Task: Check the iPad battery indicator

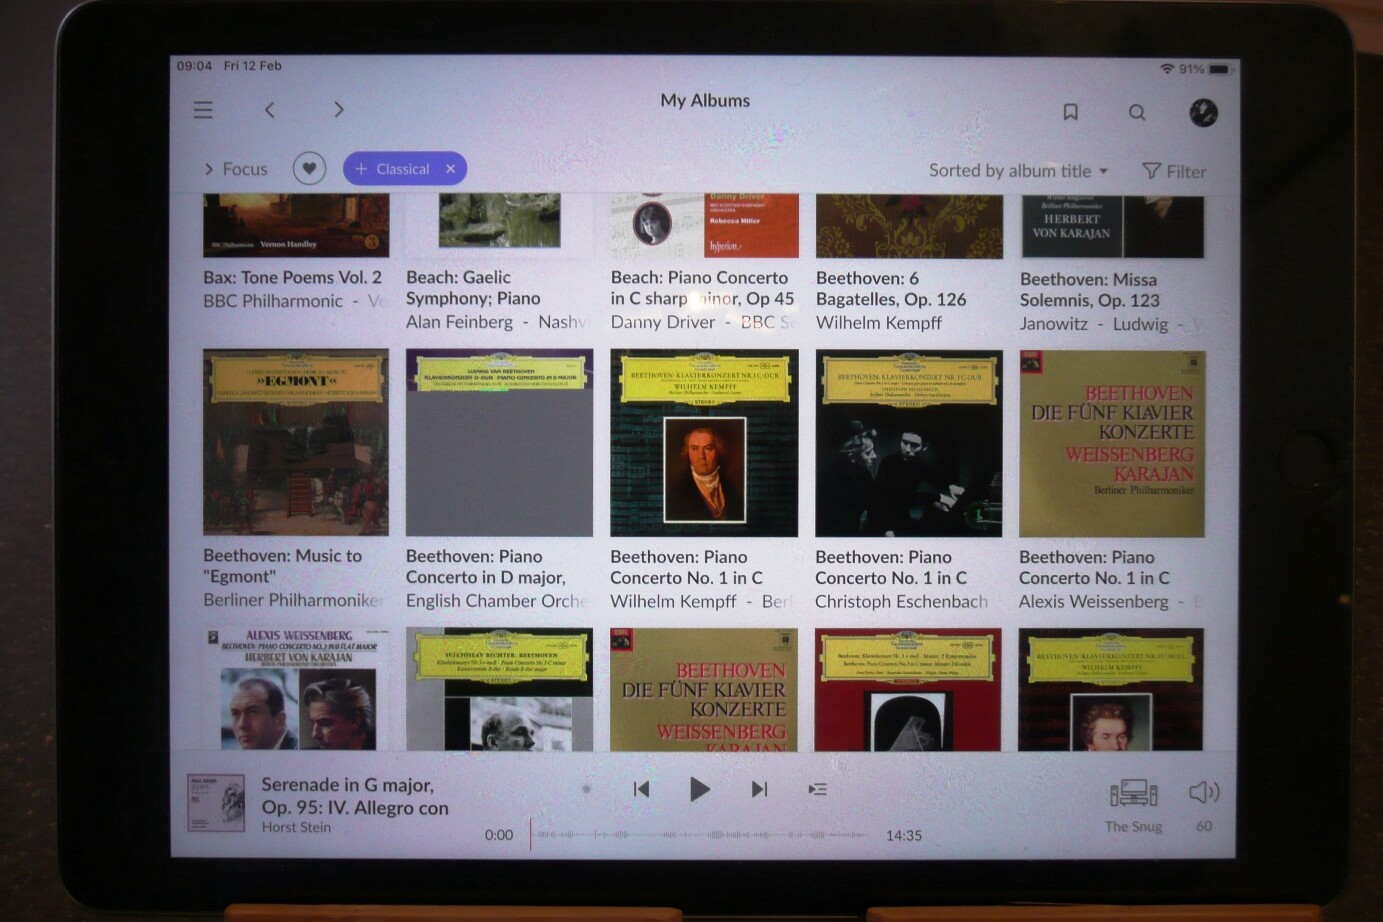Action: [1219, 69]
